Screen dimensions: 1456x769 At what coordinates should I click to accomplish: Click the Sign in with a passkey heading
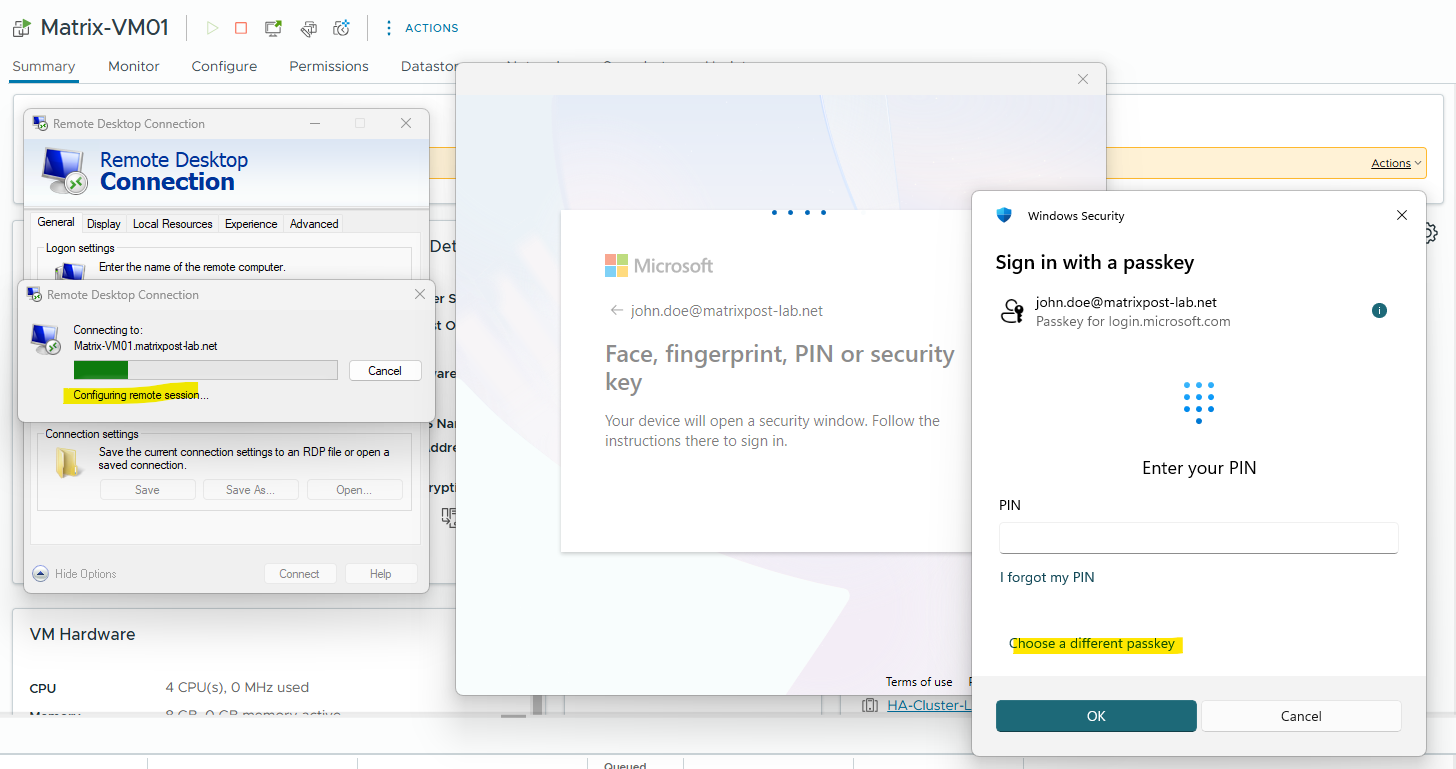tap(1095, 263)
